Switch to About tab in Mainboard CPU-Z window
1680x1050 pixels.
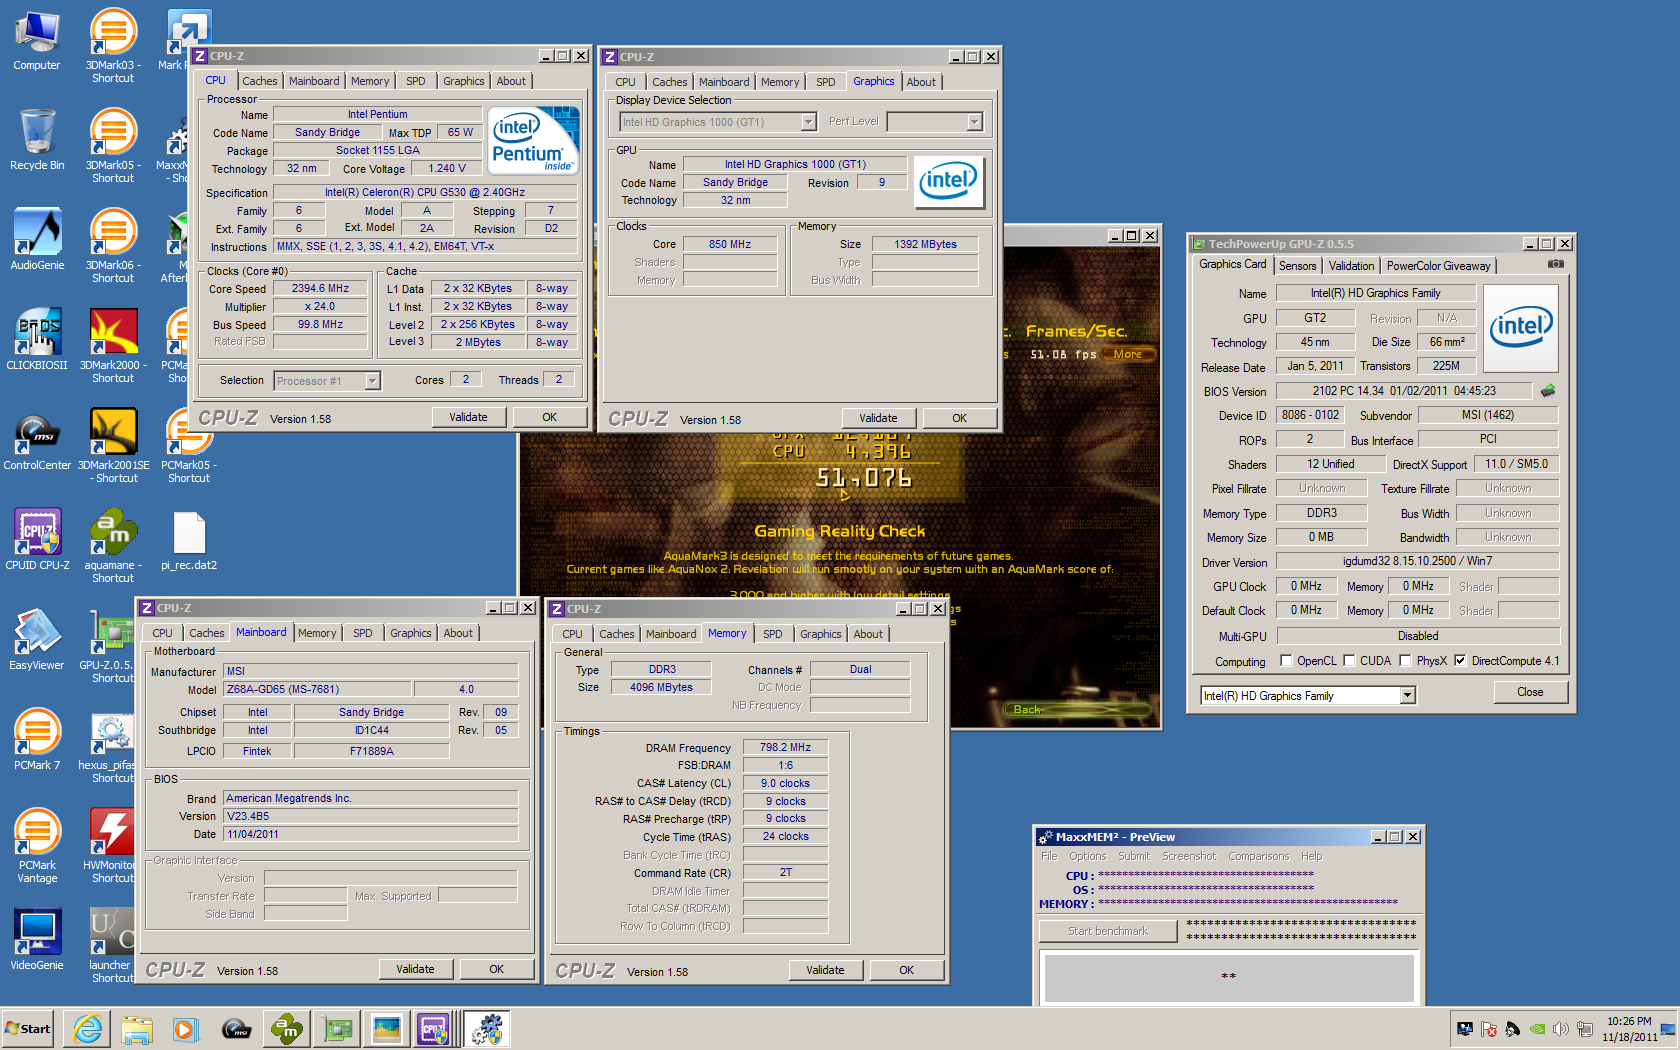458,633
